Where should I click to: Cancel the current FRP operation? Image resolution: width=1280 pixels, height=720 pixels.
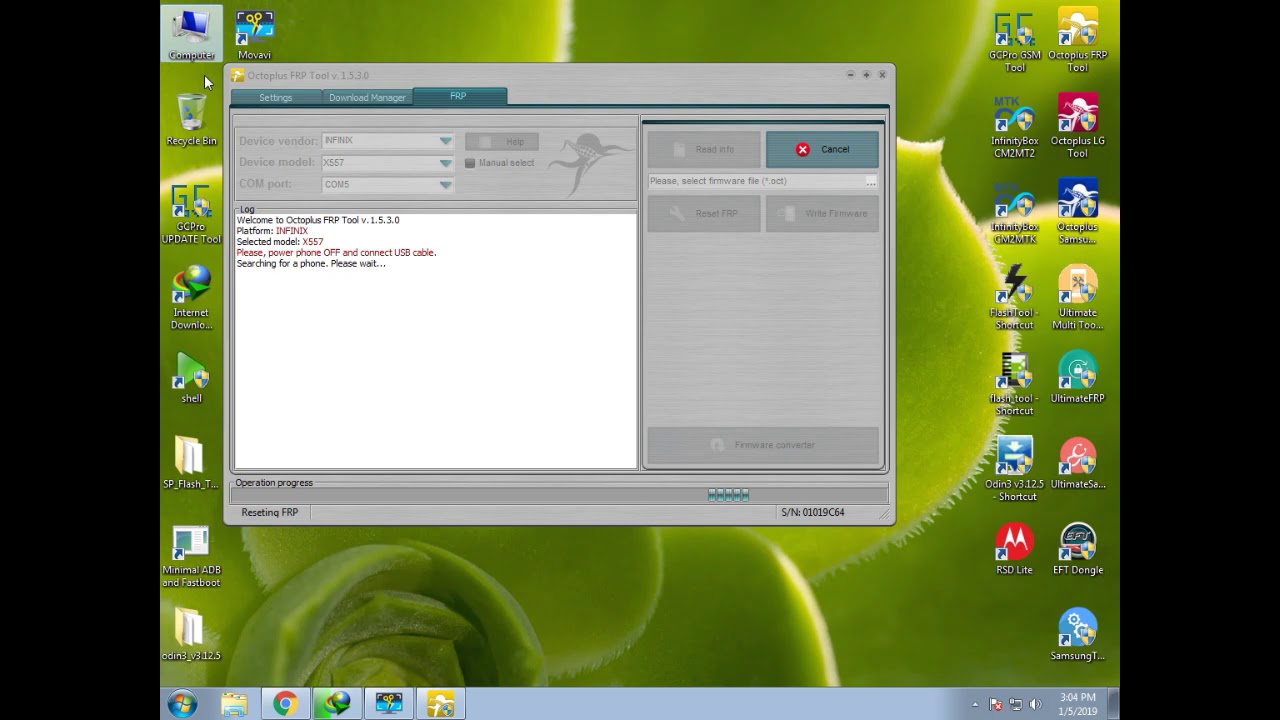point(822,149)
